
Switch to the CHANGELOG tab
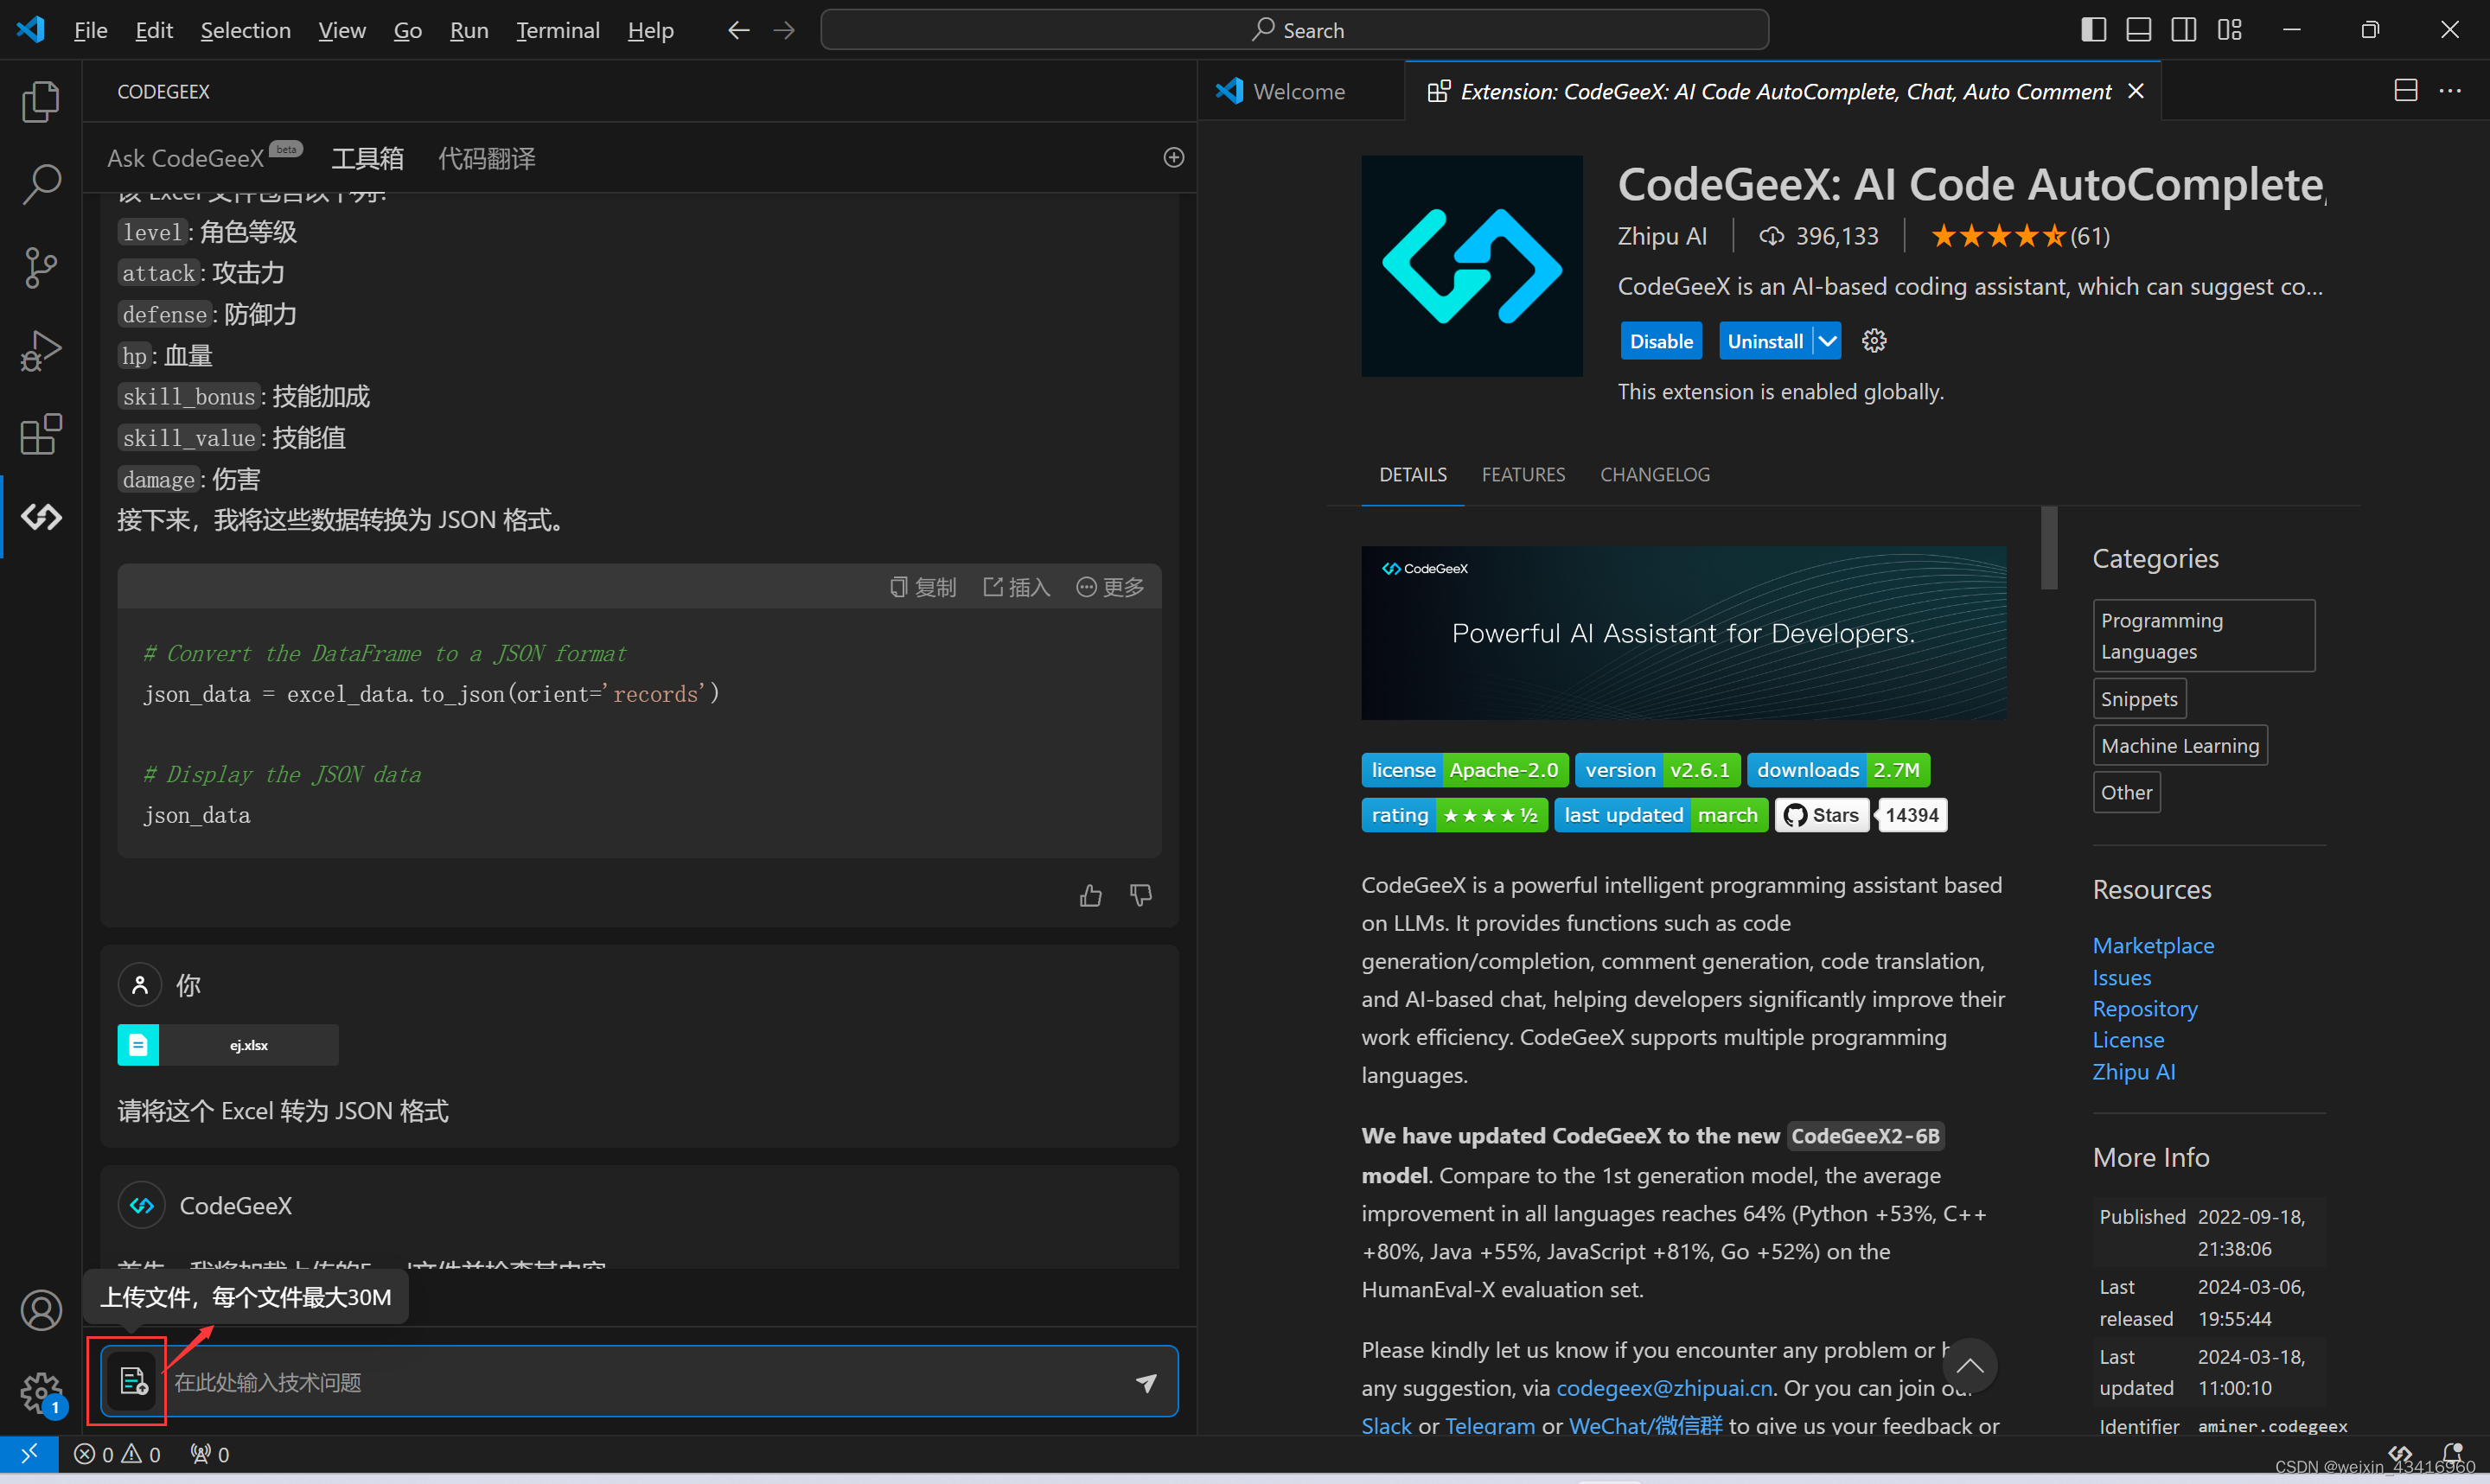click(x=1654, y=474)
